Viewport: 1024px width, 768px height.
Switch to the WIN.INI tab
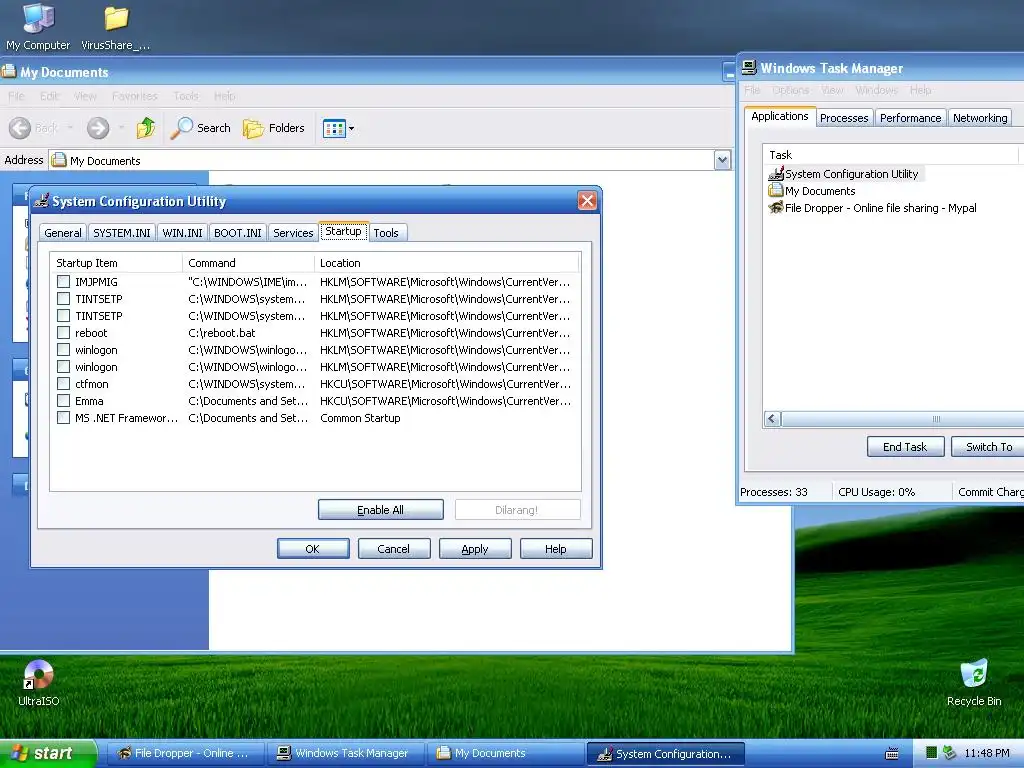click(182, 232)
